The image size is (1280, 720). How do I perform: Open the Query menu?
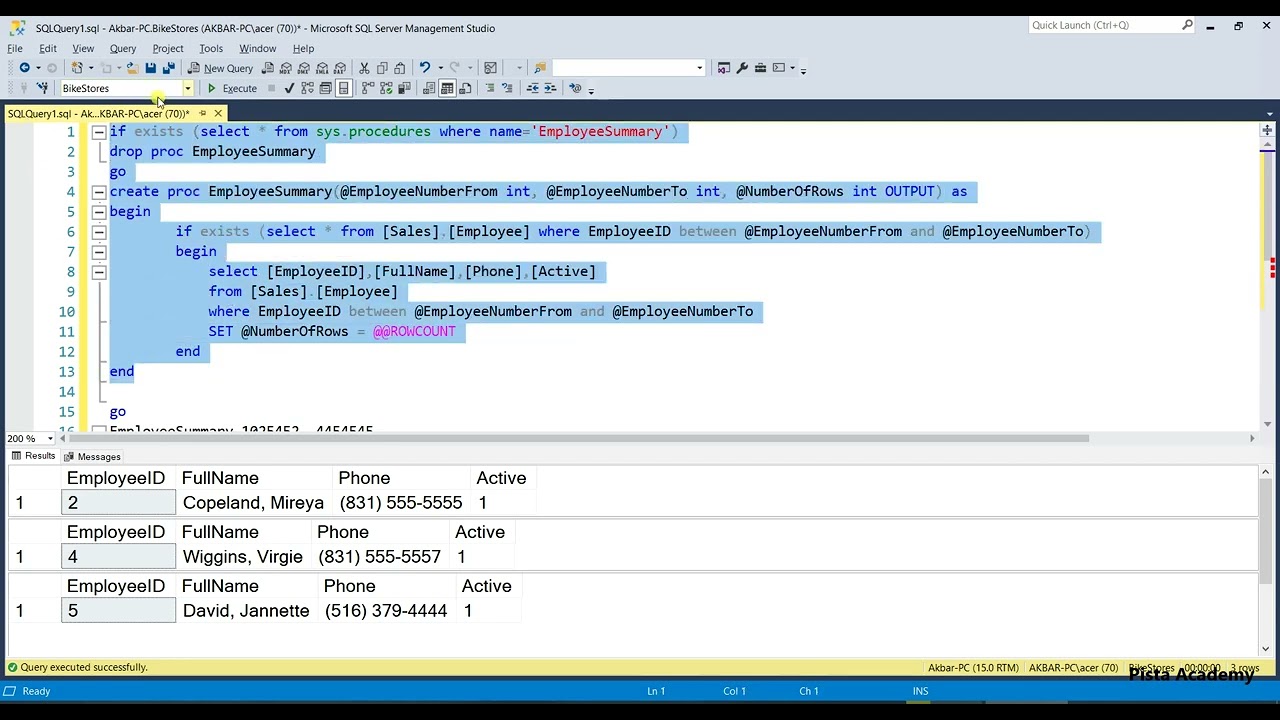123,48
